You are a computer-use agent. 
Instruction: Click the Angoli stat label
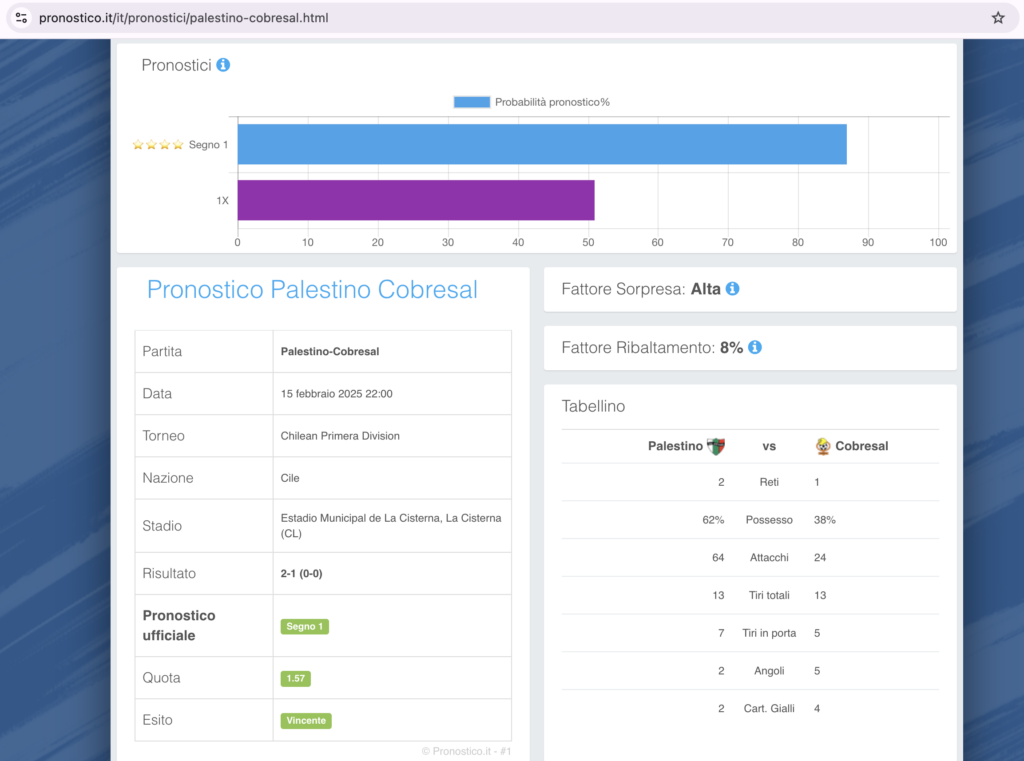tap(769, 671)
